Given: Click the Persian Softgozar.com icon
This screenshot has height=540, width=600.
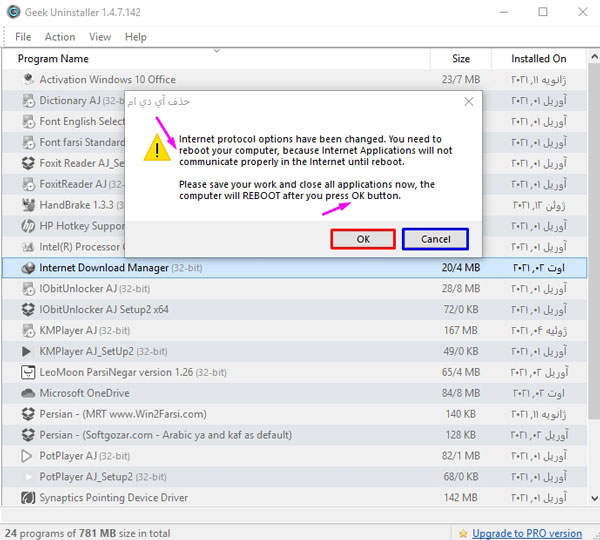Looking at the screenshot, I should click(28, 435).
